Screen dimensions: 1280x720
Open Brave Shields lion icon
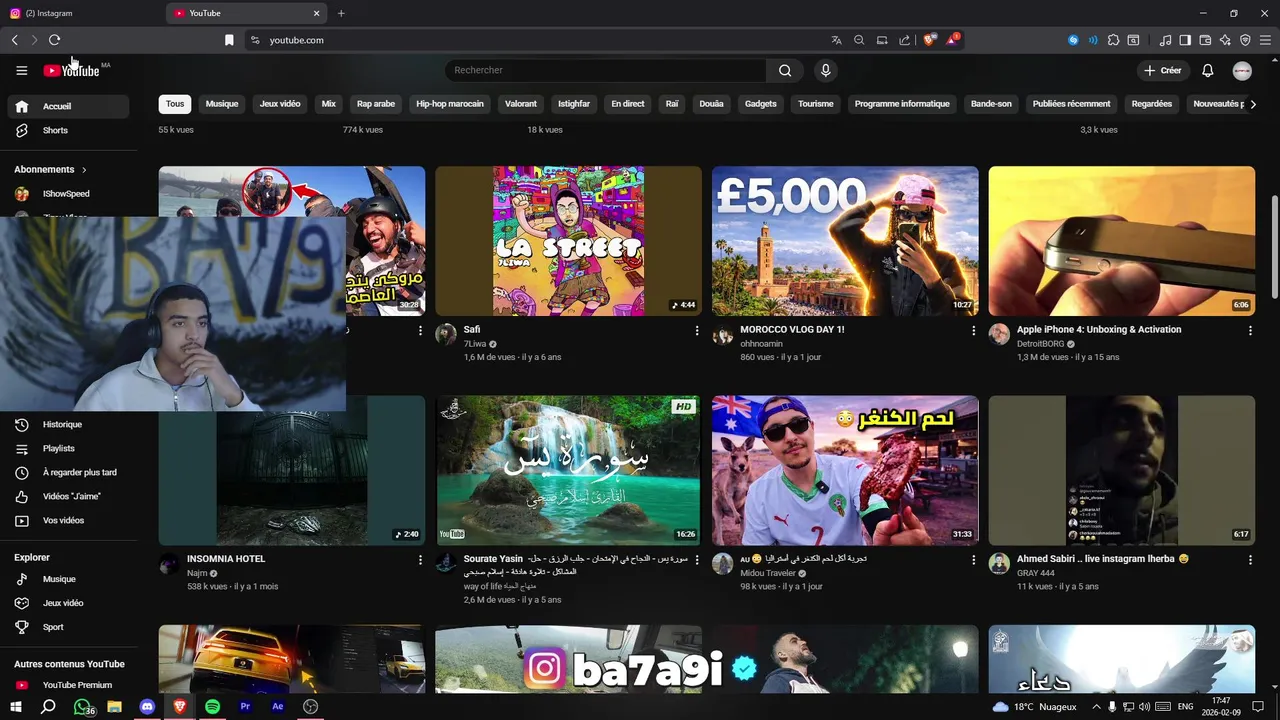pyautogui.click(x=929, y=40)
